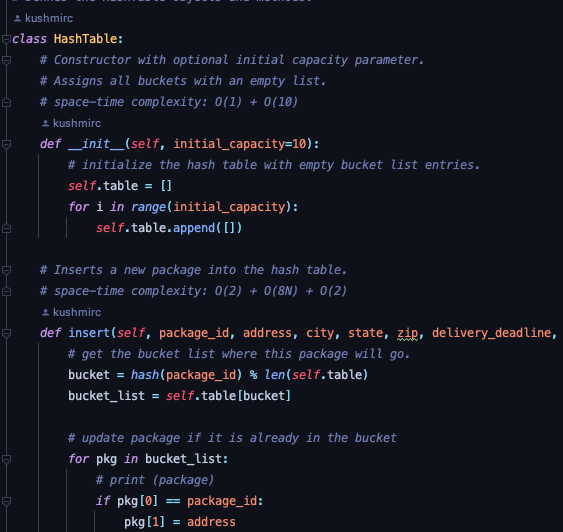
Task: Collapse the 'for pkg in bucket_list' loop
Action: tap(6, 459)
